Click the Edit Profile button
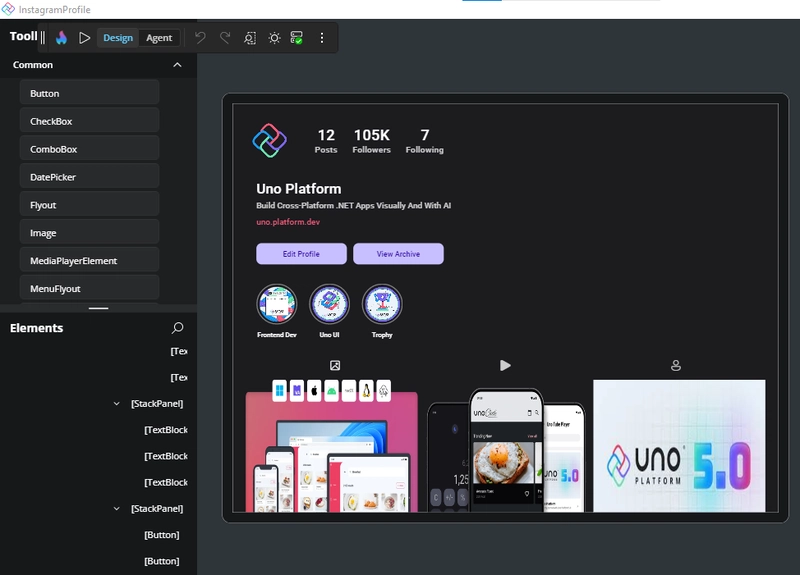This screenshot has height=575, width=800. click(x=302, y=254)
